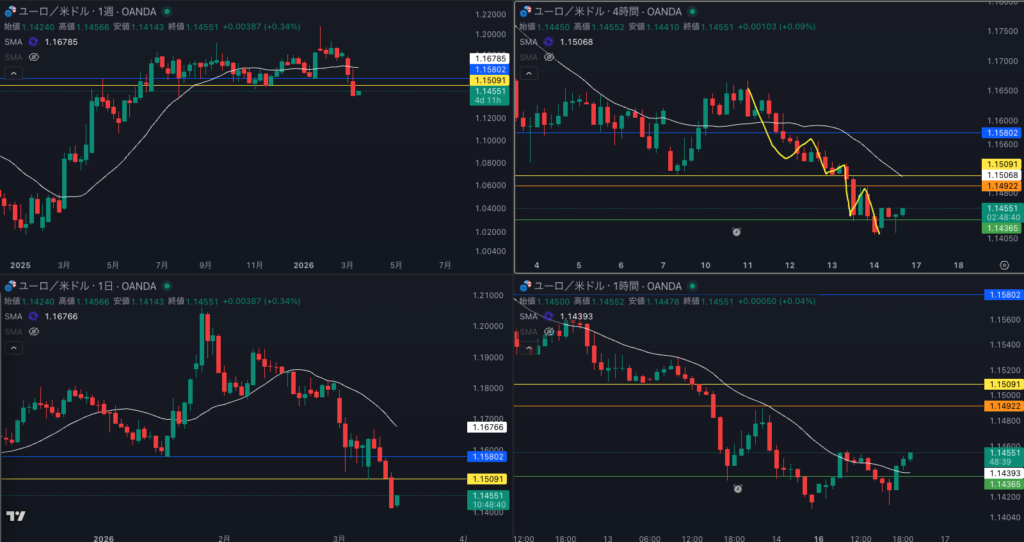The height and width of the screenshot is (542, 1024).
Task: Click the SMA indicator icon in 1-hour chart
Action: [x=548, y=316]
